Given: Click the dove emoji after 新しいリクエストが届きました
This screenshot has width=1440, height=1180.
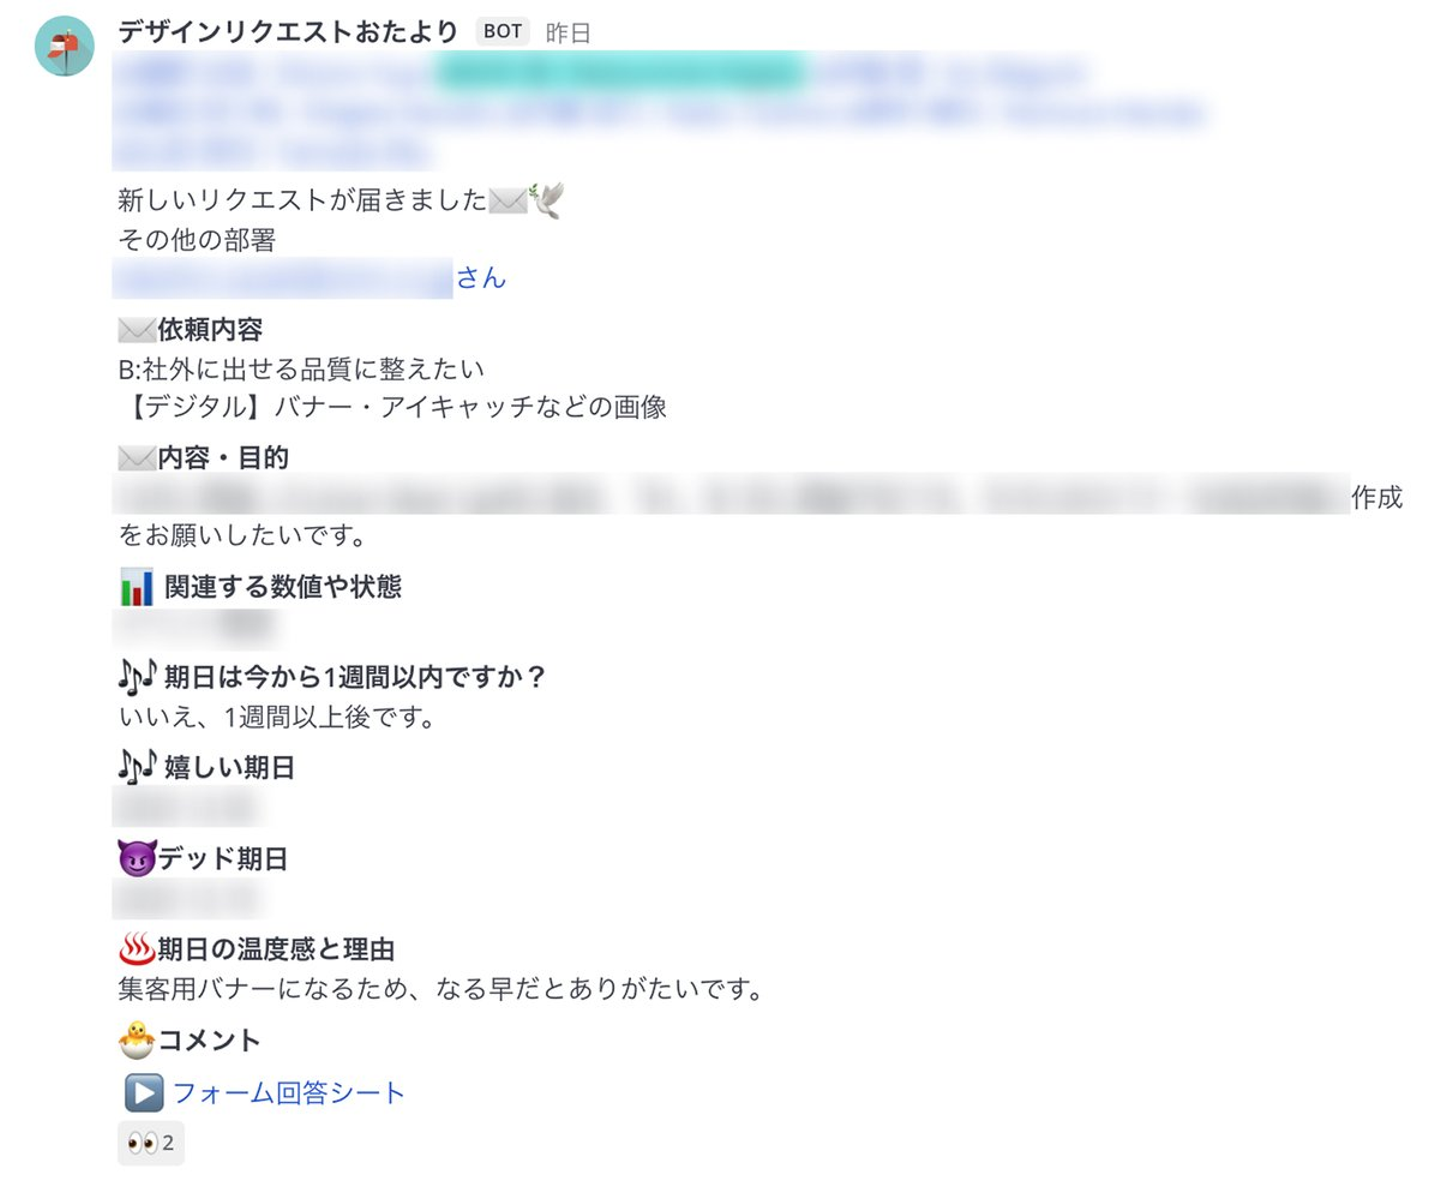Looking at the screenshot, I should point(547,199).
